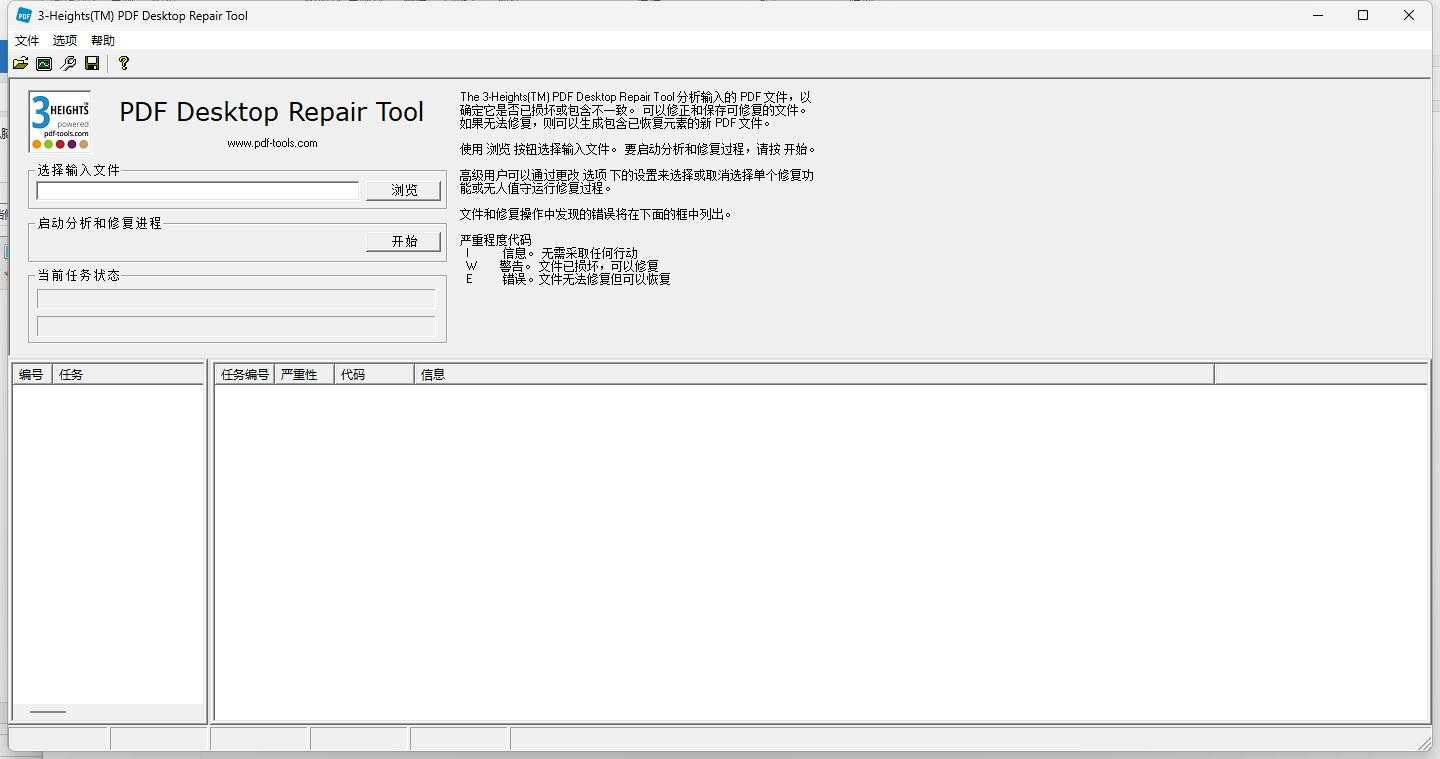Click the open file folder icon

pos(20,63)
